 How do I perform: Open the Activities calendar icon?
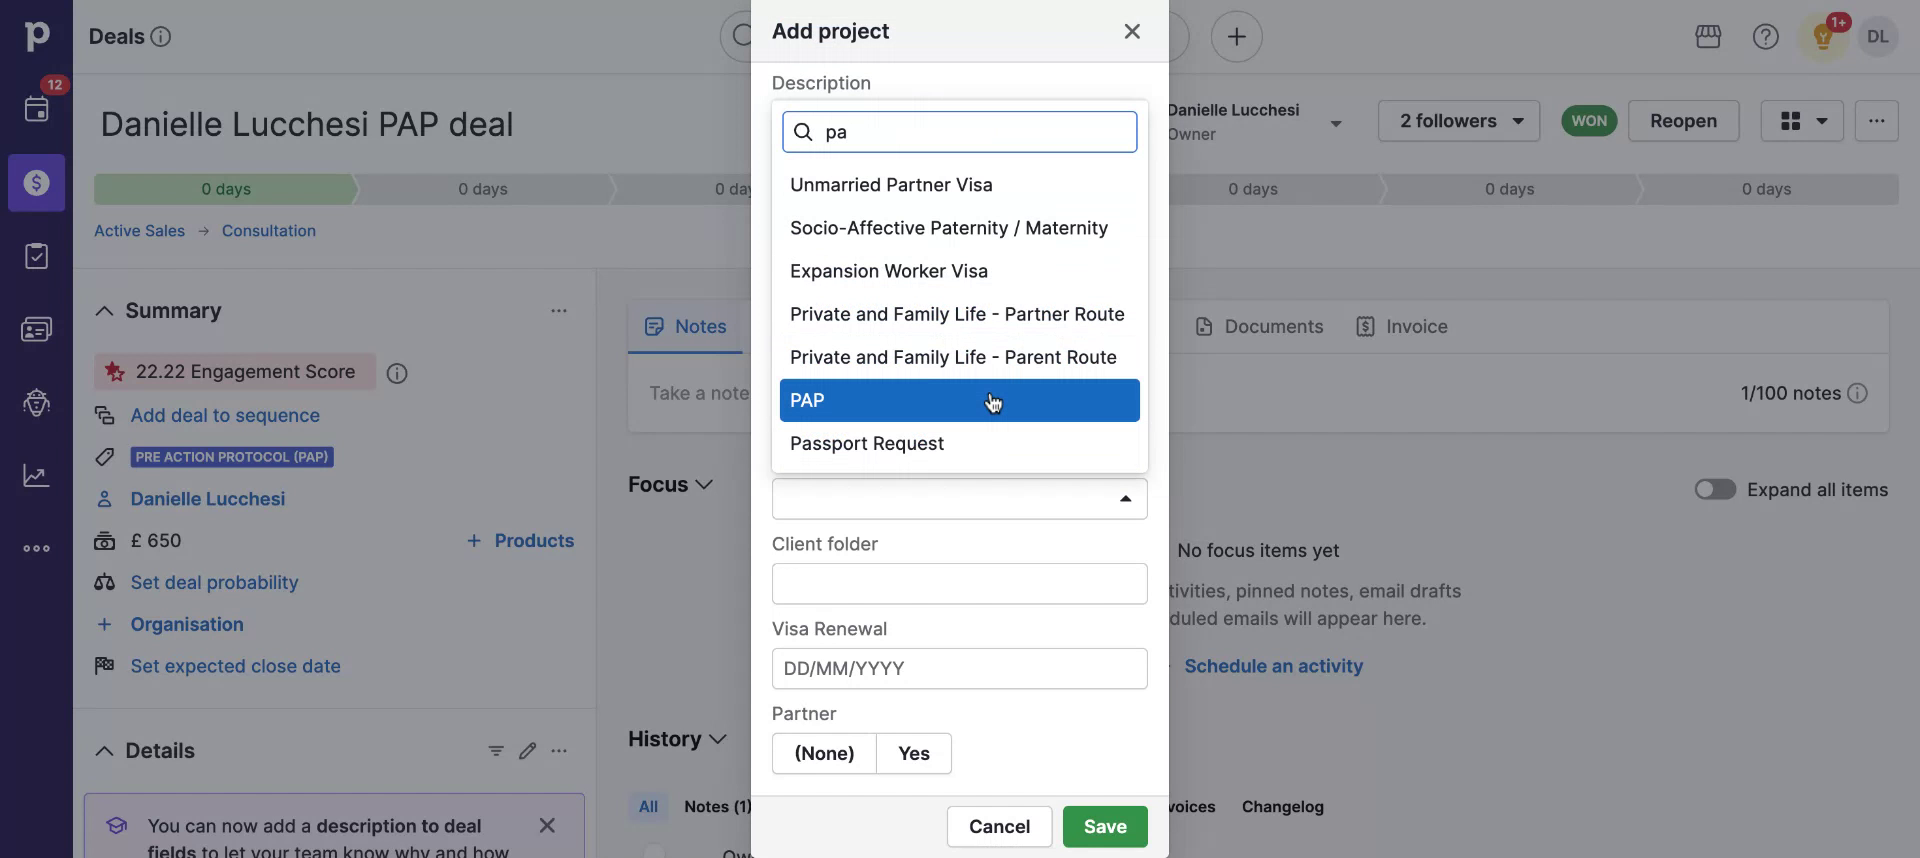[37, 109]
